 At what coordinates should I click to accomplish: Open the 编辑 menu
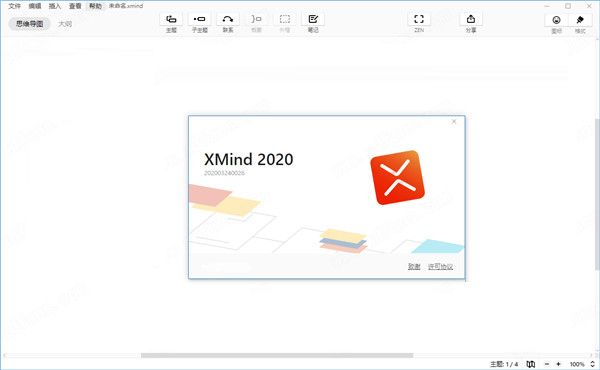tap(35, 6)
